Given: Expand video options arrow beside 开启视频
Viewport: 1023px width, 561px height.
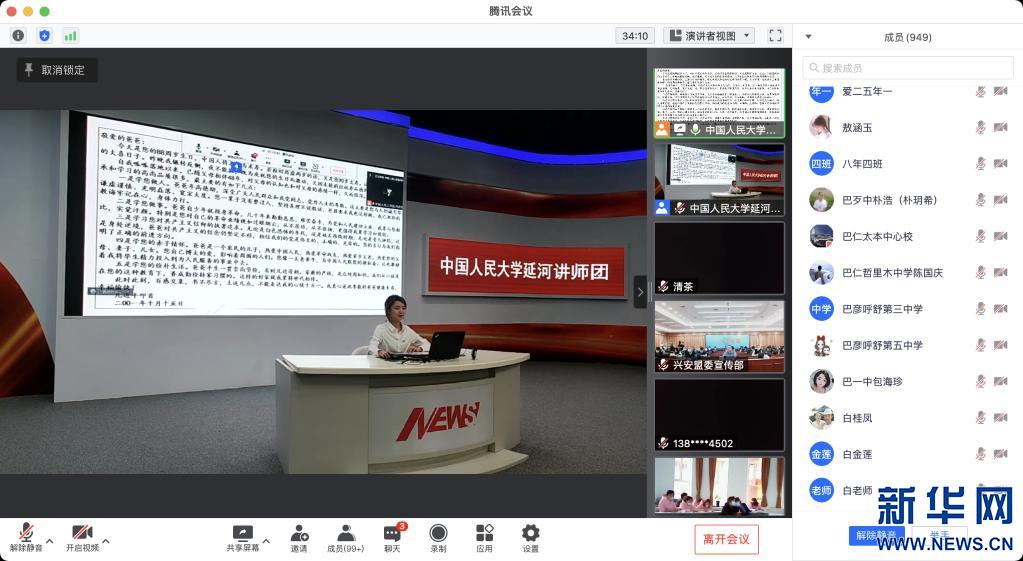Looking at the screenshot, I should (106, 541).
